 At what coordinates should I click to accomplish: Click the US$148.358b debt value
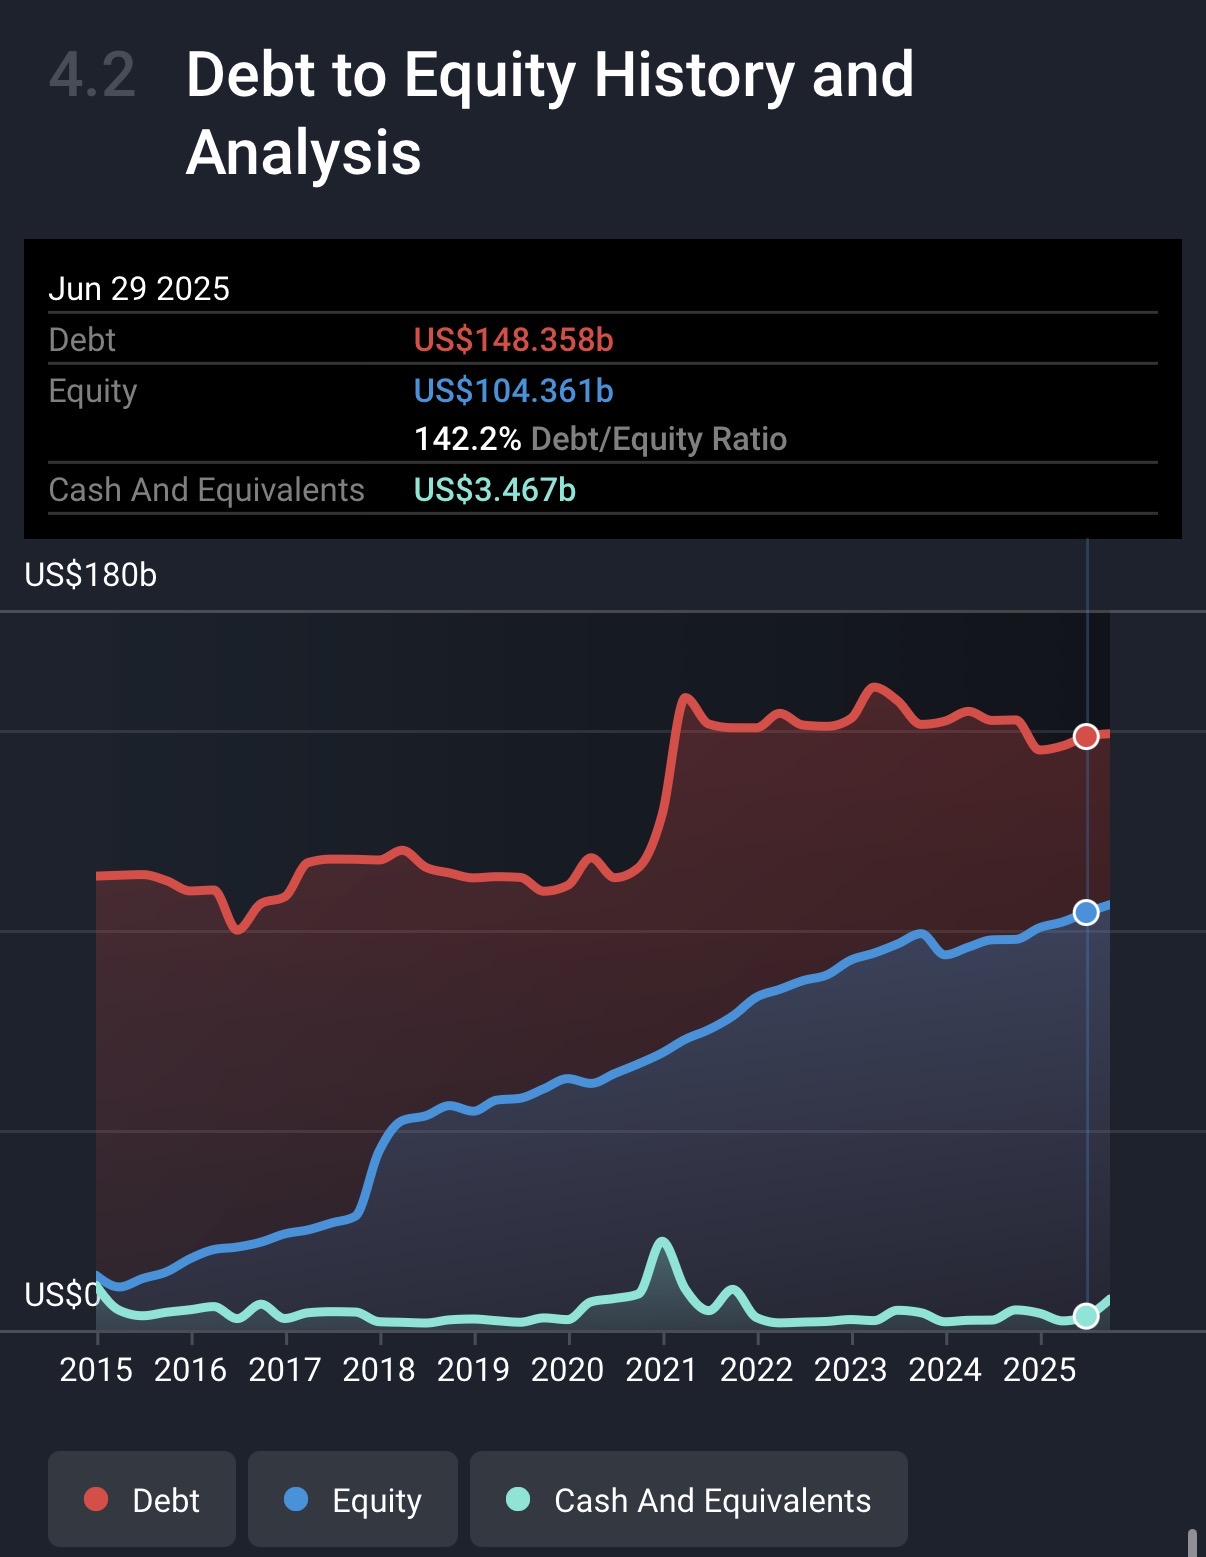(x=513, y=340)
